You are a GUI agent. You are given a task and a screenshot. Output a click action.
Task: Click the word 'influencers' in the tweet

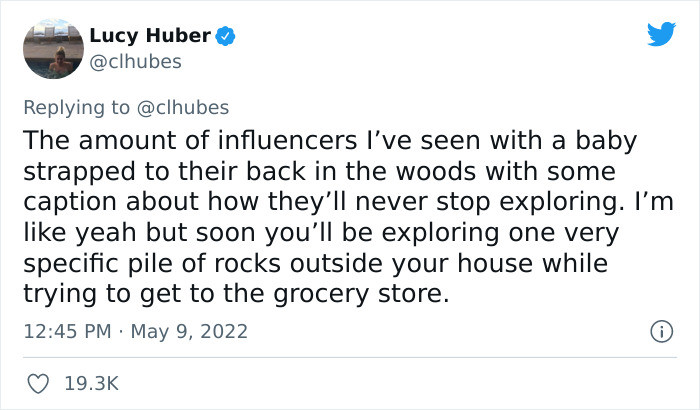pyautogui.click(x=288, y=140)
